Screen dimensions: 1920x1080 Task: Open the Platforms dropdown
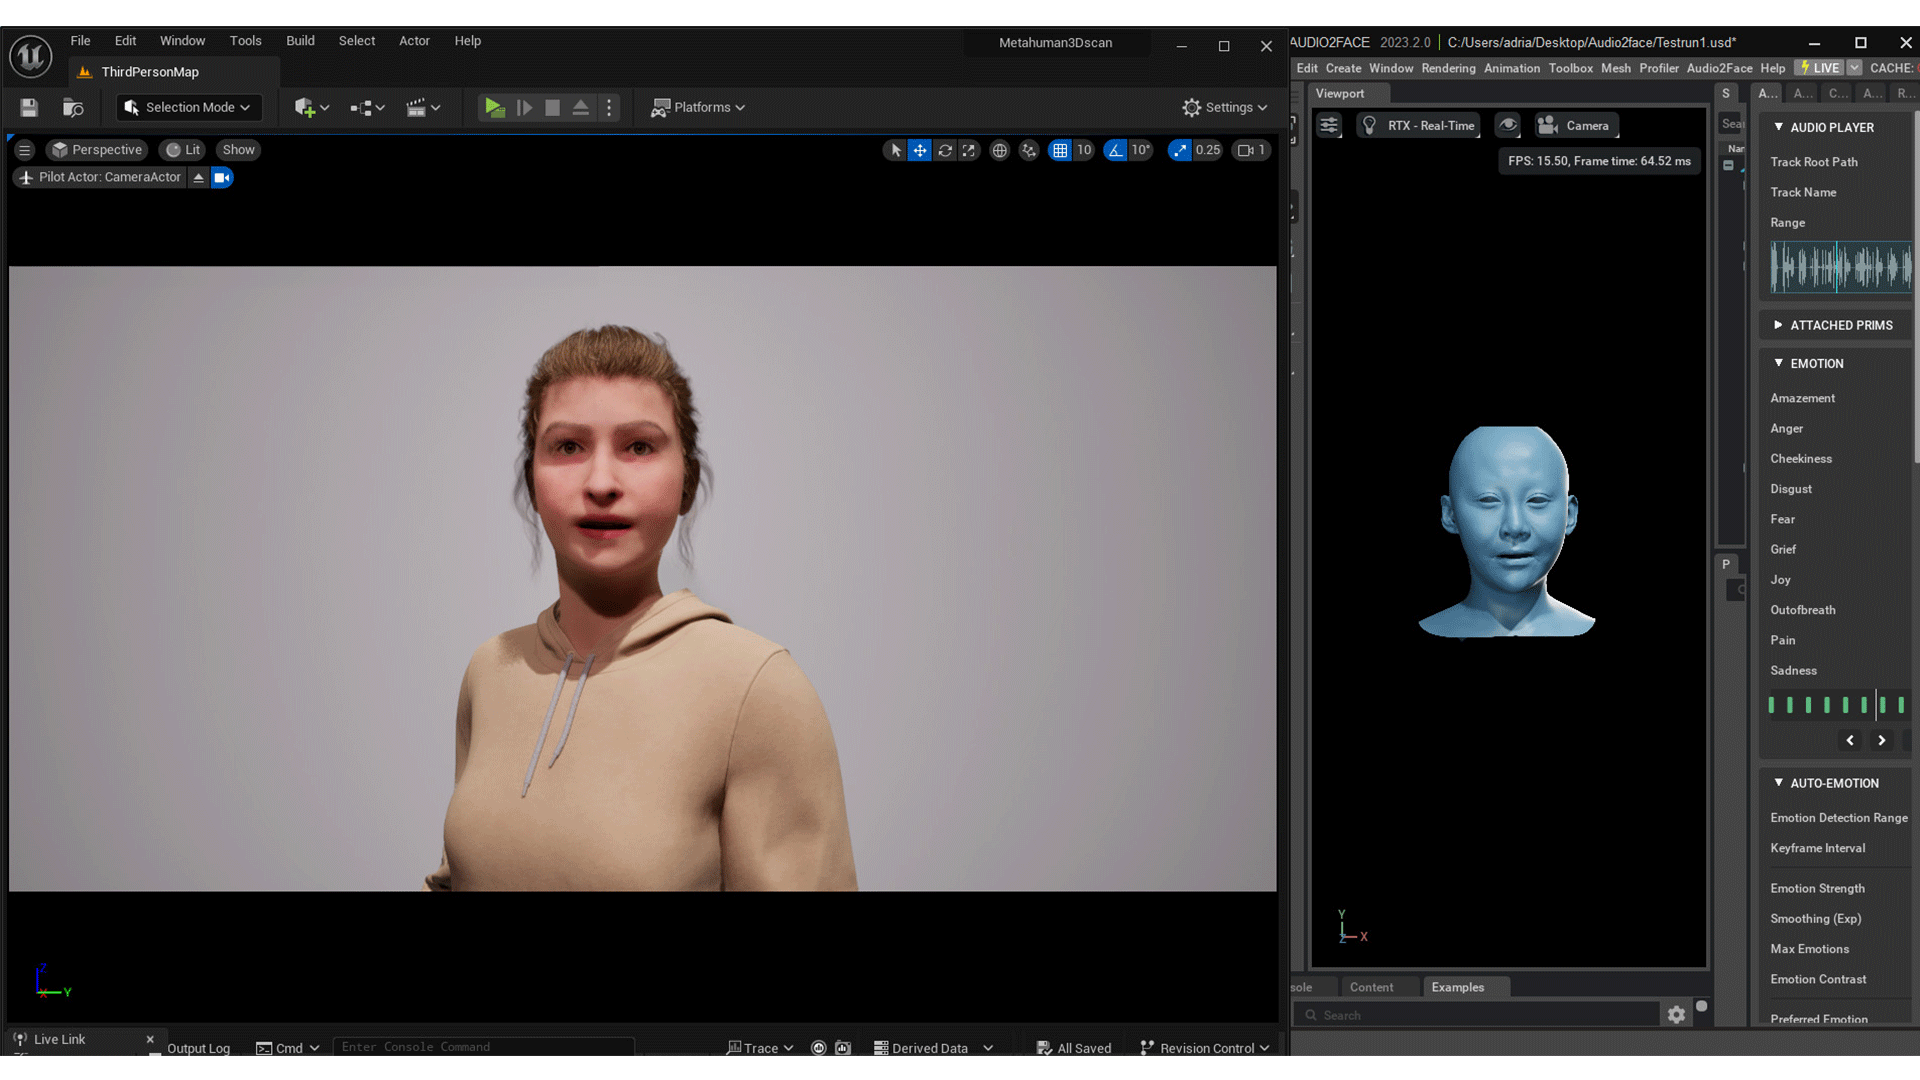[698, 107]
